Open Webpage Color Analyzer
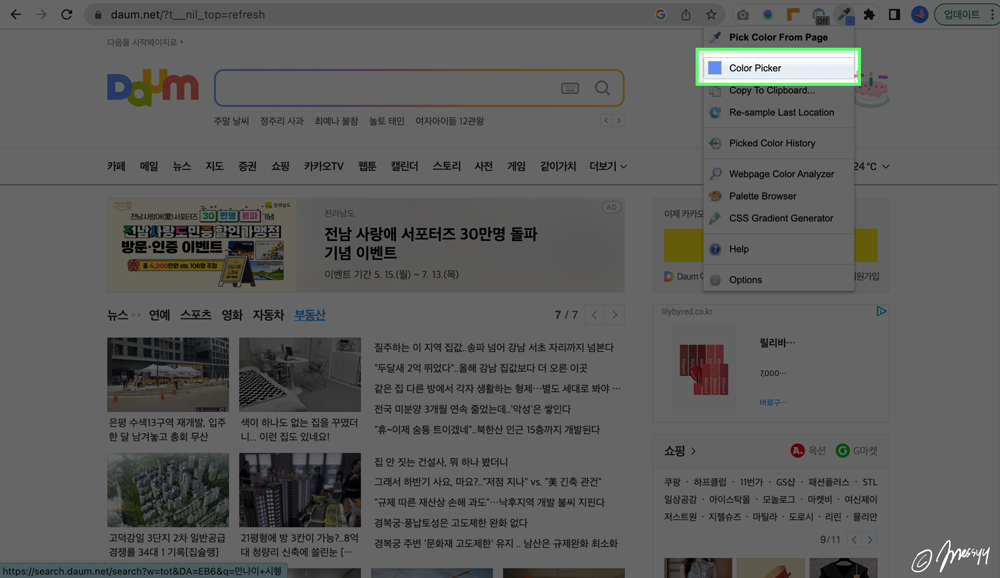1000x578 pixels. [x=779, y=174]
